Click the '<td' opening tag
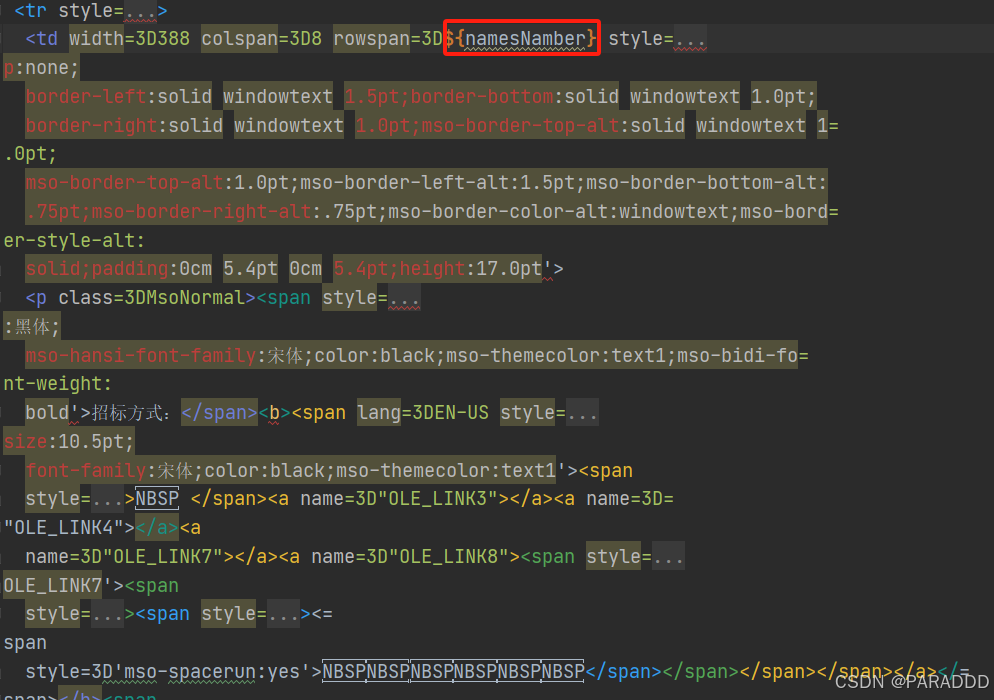The height and width of the screenshot is (700, 994). tap(42, 39)
